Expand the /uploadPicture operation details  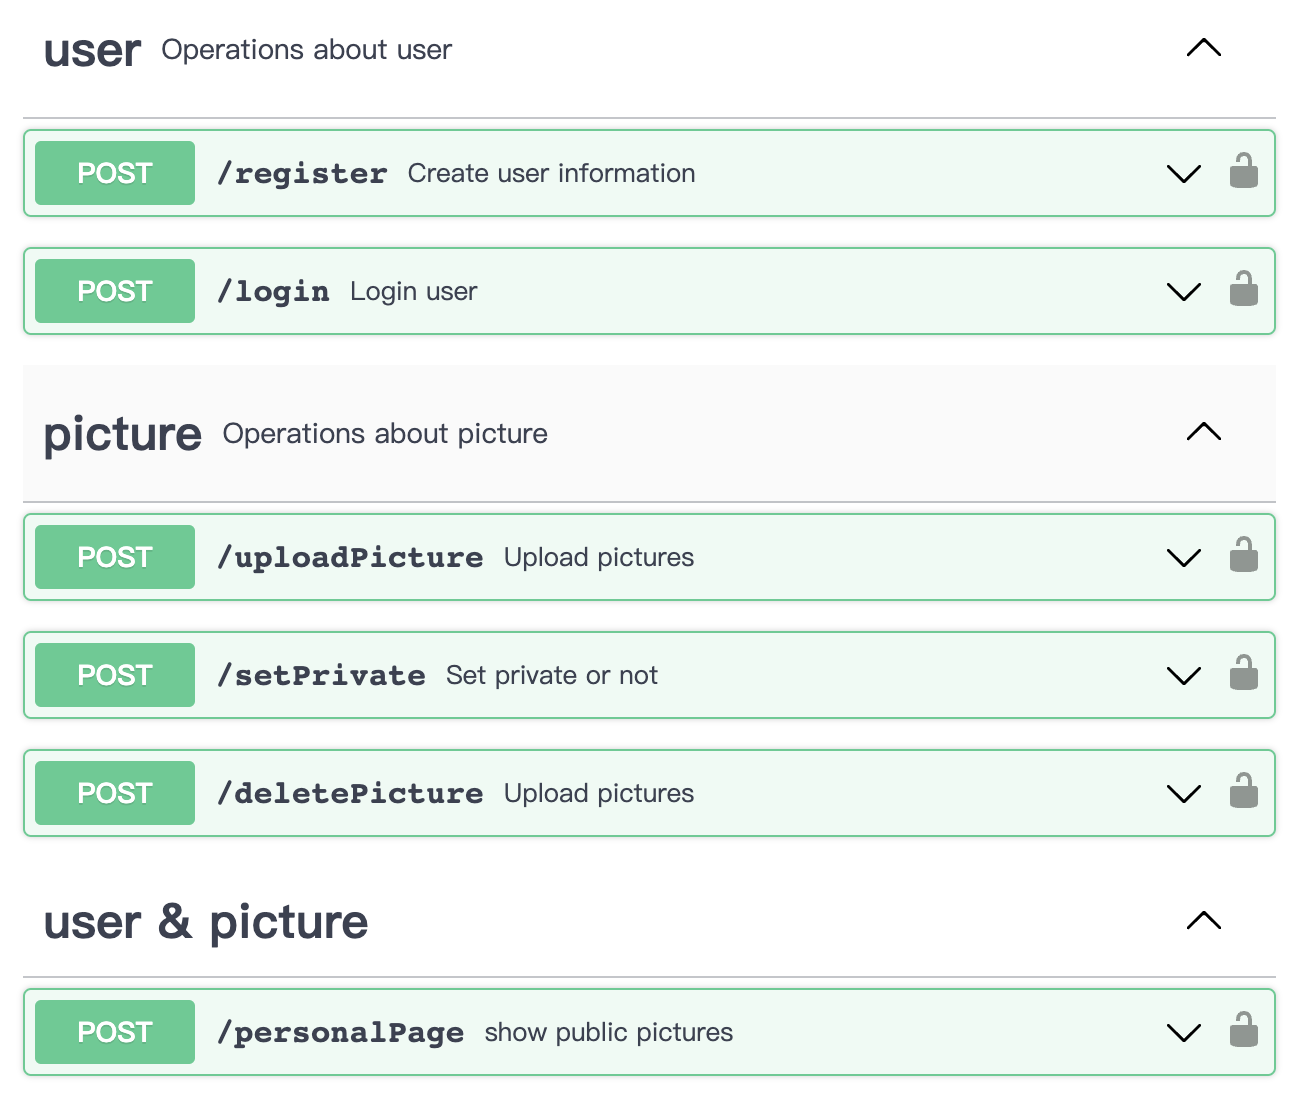pos(1184,558)
